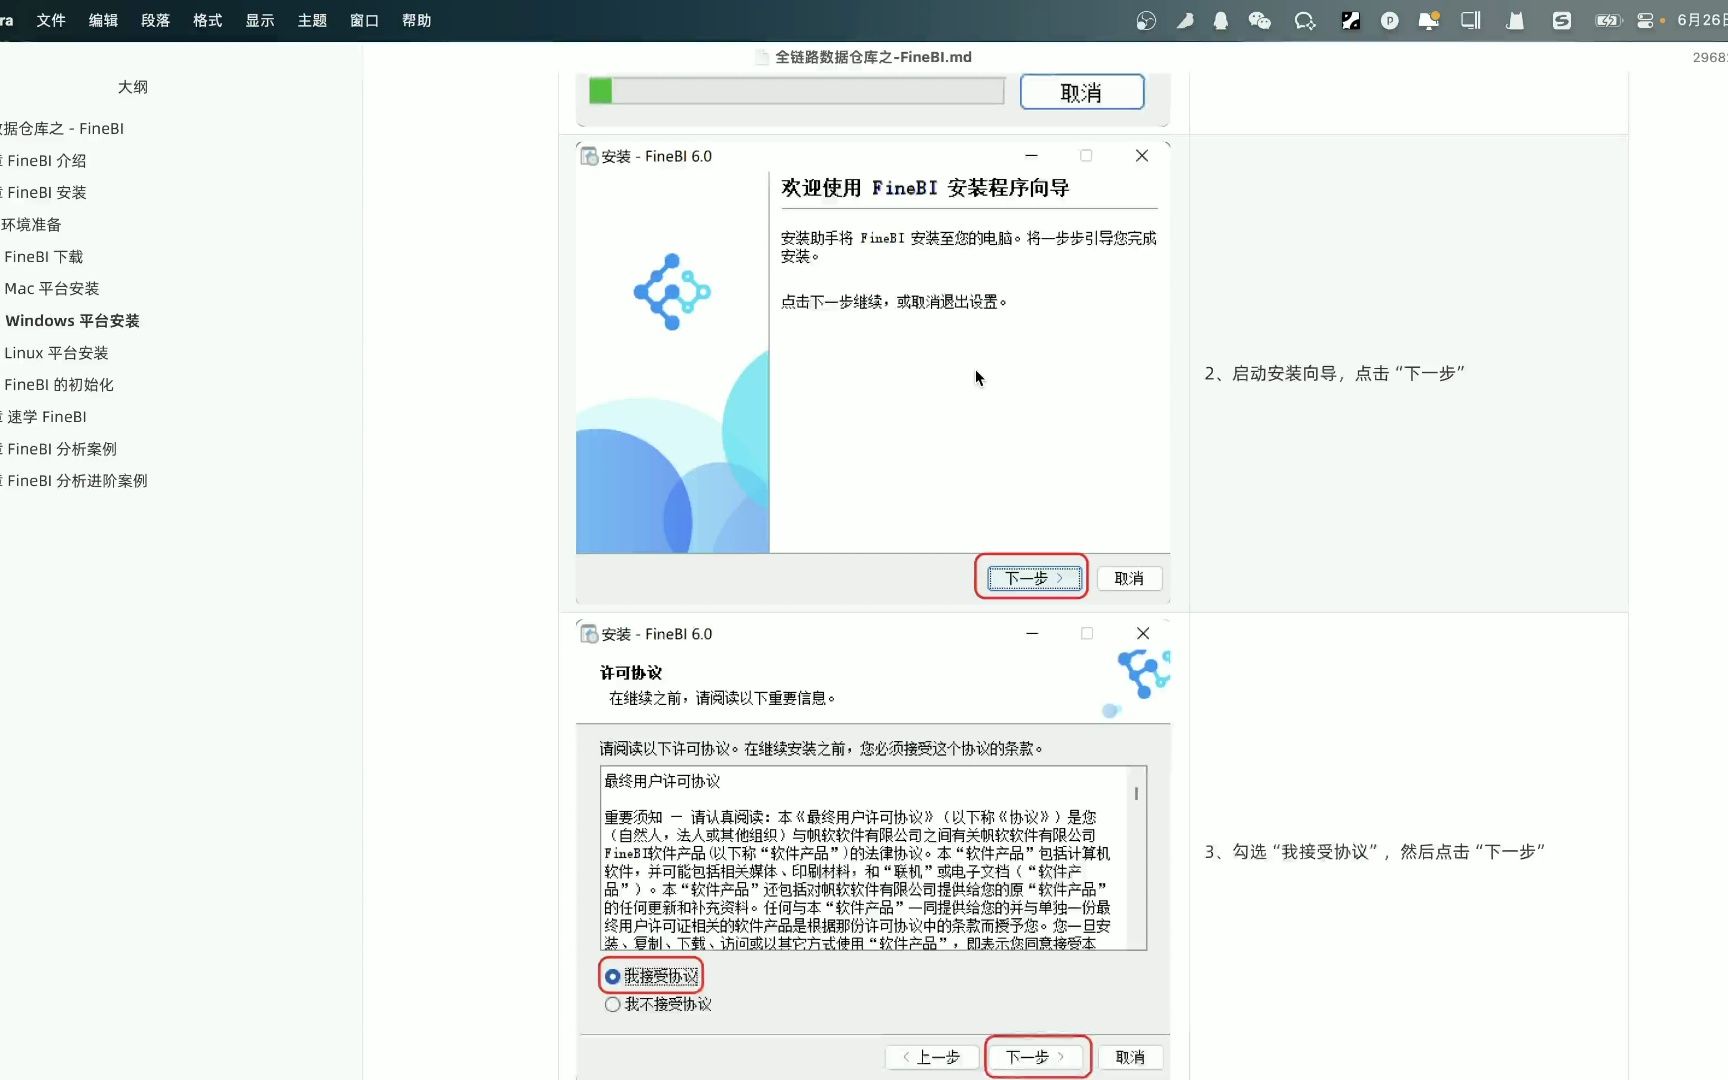
Task: Open the monitor icon with orange badge
Action: 1429,20
